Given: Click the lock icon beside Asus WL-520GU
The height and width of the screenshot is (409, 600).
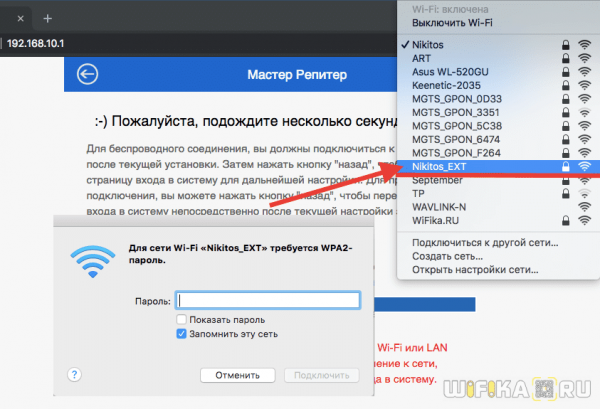Looking at the screenshot, I should 566,72.
